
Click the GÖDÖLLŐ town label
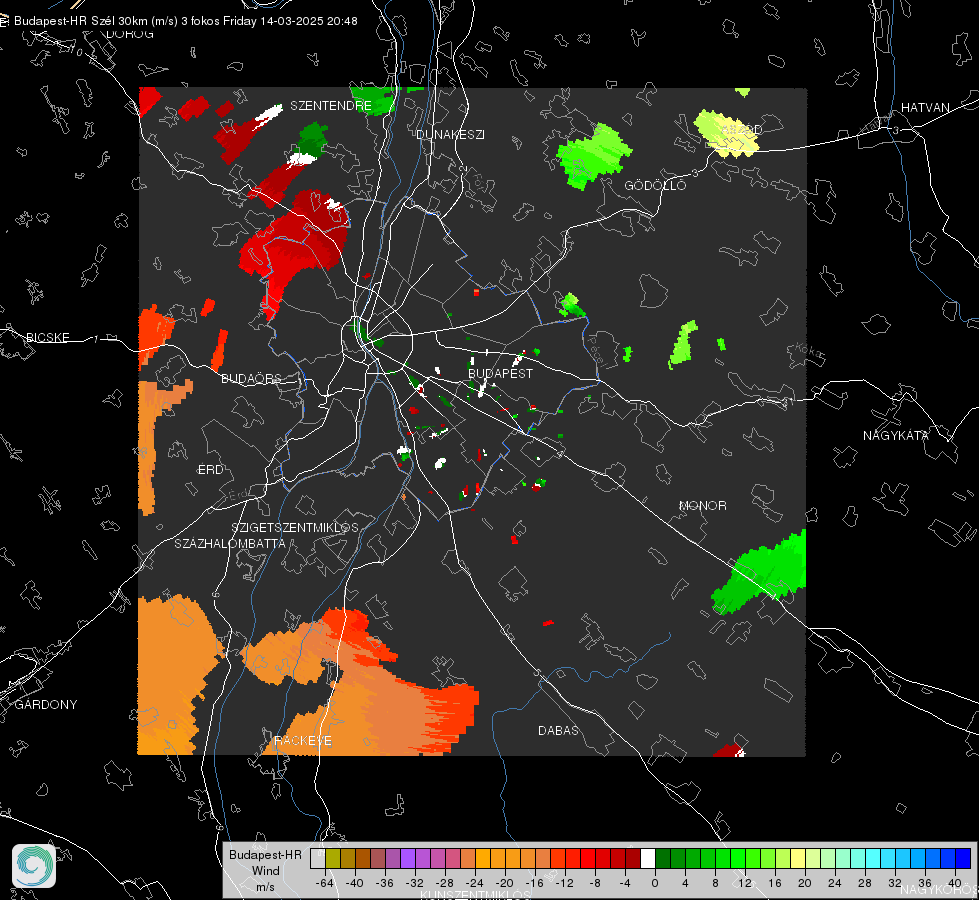click(655, 185)
